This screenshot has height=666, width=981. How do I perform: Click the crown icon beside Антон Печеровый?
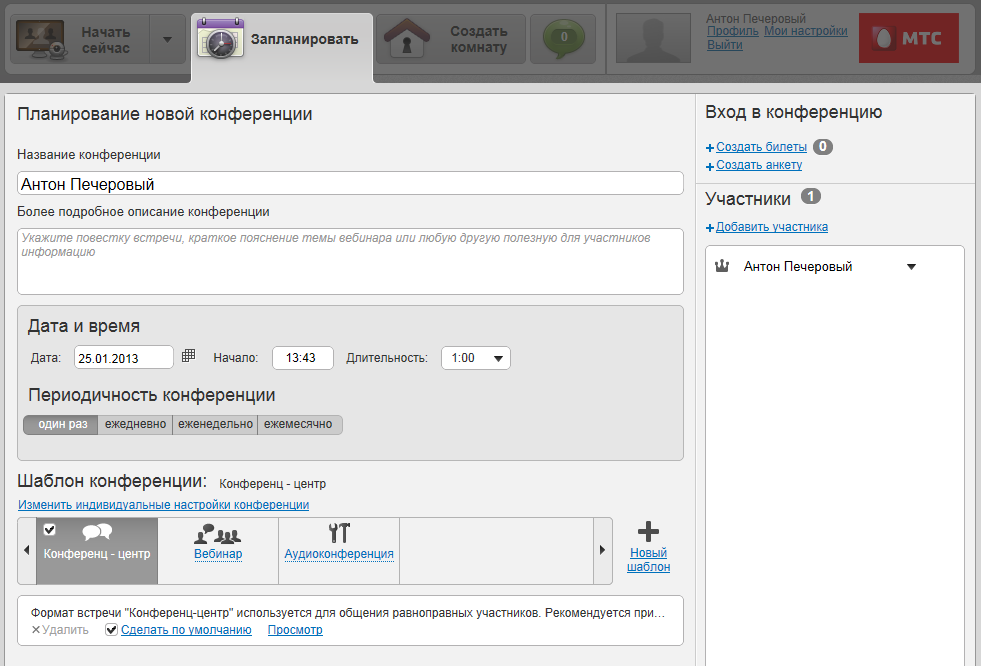click(x=722, y=267)
